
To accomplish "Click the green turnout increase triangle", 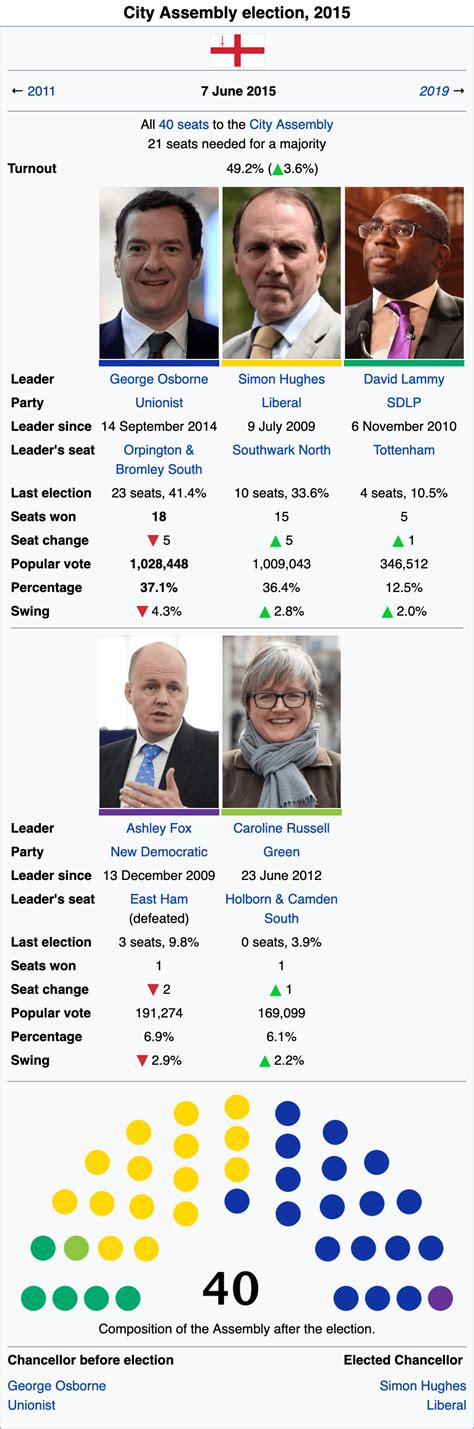I will (x=277, y=169).
